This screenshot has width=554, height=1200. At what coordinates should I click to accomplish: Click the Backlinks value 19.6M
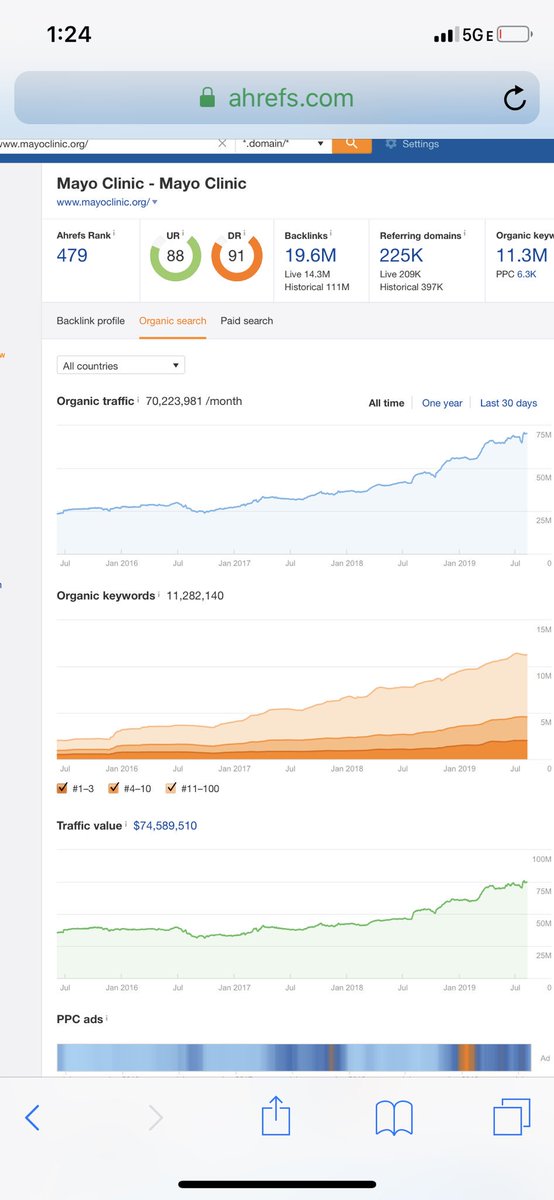[310, 256]
